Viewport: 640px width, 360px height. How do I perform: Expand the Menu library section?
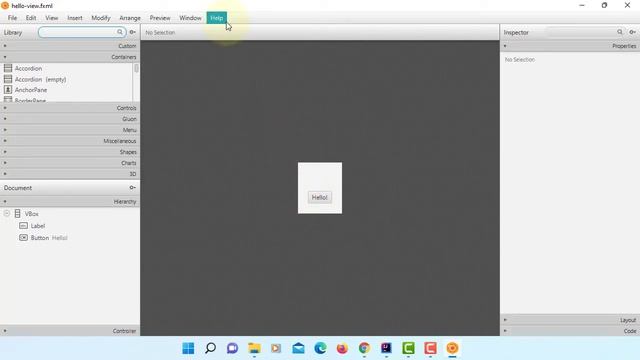point(70,130)
